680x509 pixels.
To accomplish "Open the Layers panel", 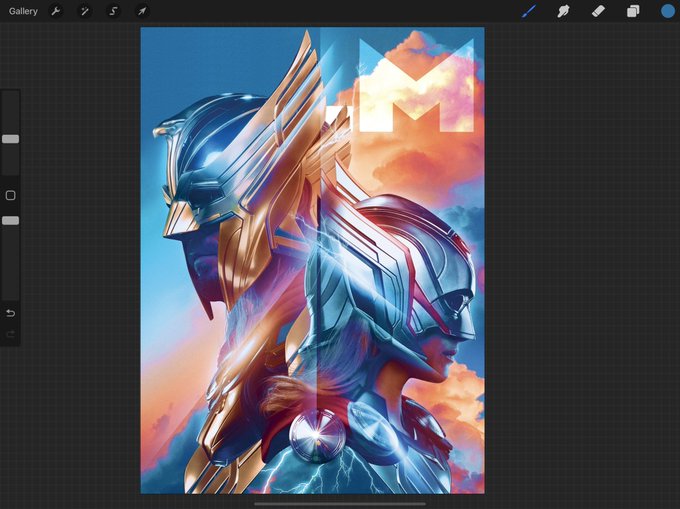I will (x=633, y=11).
